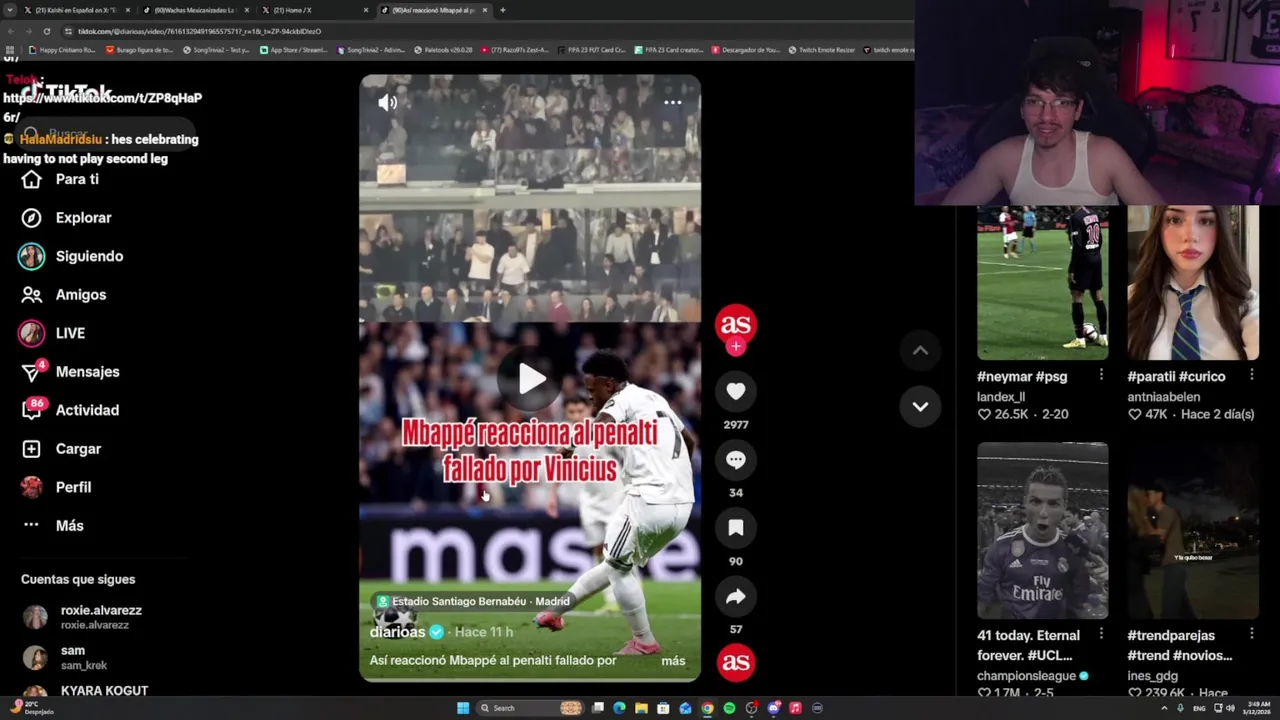Show hidden system tray icons chevron
This screenshot has height=720, width=1280.
(x=1164, y=708)
